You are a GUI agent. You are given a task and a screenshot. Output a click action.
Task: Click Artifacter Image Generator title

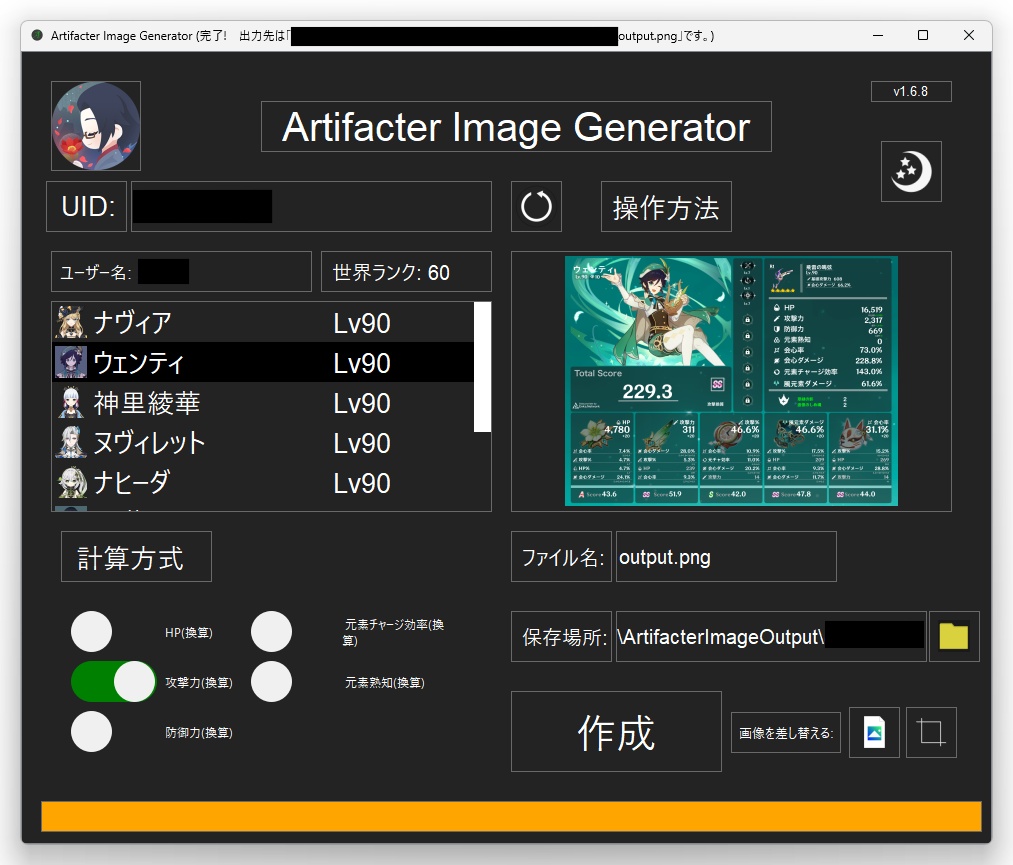coord(516,127)
